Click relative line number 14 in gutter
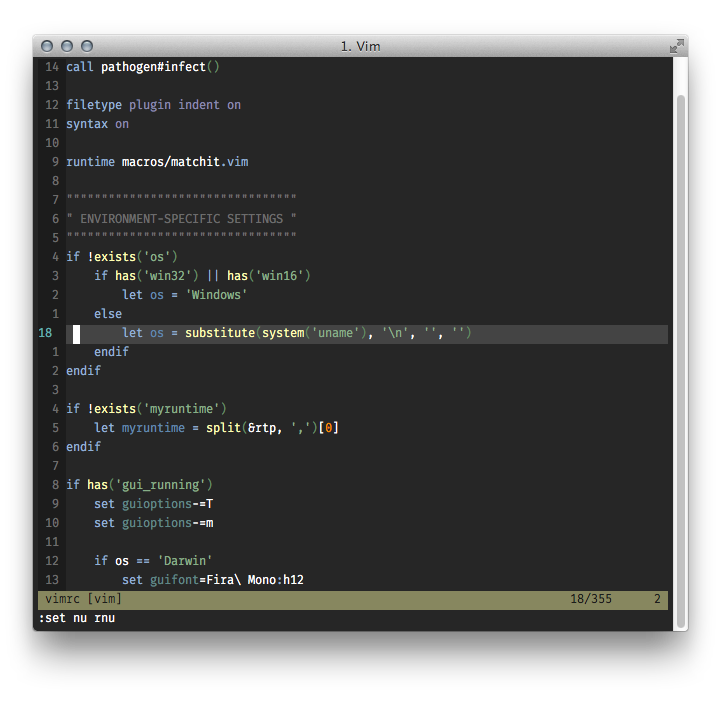720x710 pixels. click(x=52, y=67)
